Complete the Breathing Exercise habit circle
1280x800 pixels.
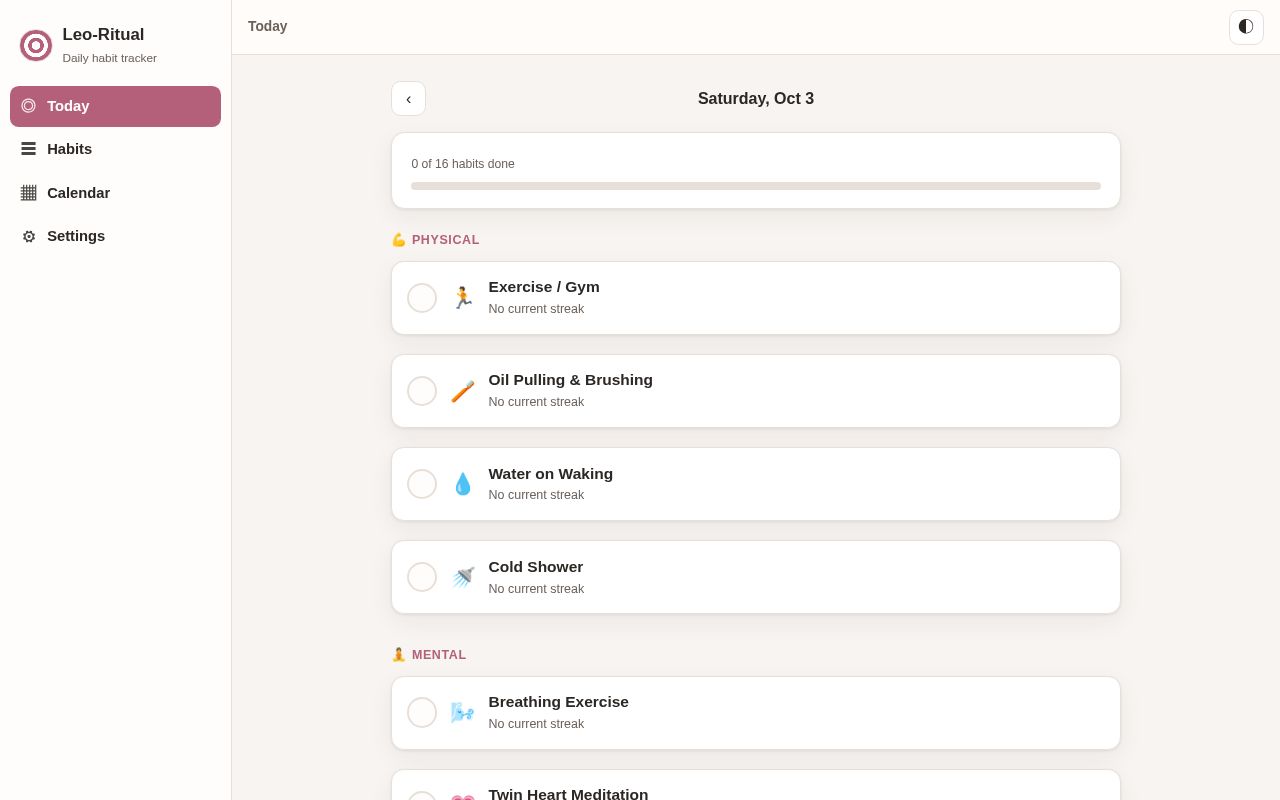click(422, 712)
